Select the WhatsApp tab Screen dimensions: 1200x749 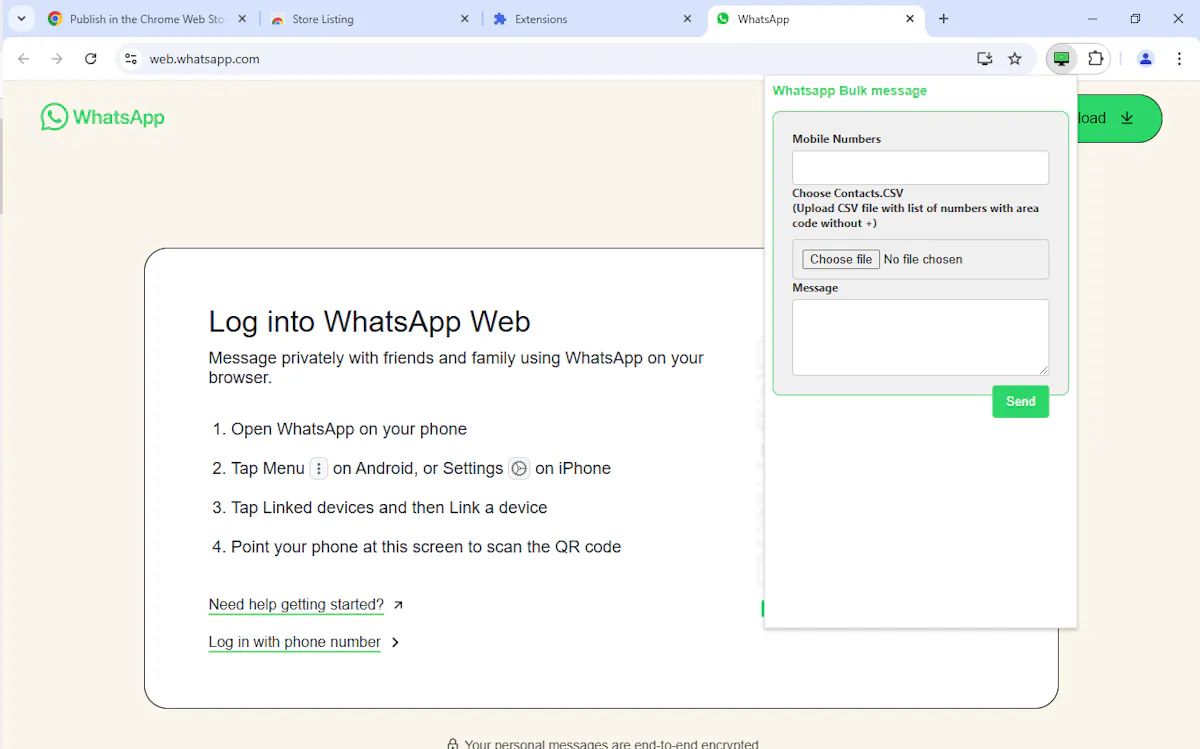tap(815, 19)
